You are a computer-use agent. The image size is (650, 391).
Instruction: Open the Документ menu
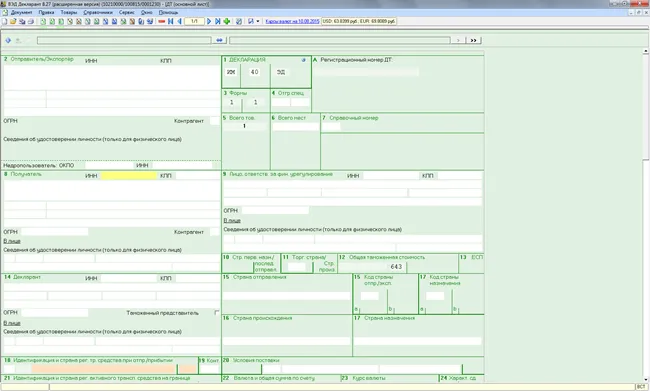click(x=21, y=12)
